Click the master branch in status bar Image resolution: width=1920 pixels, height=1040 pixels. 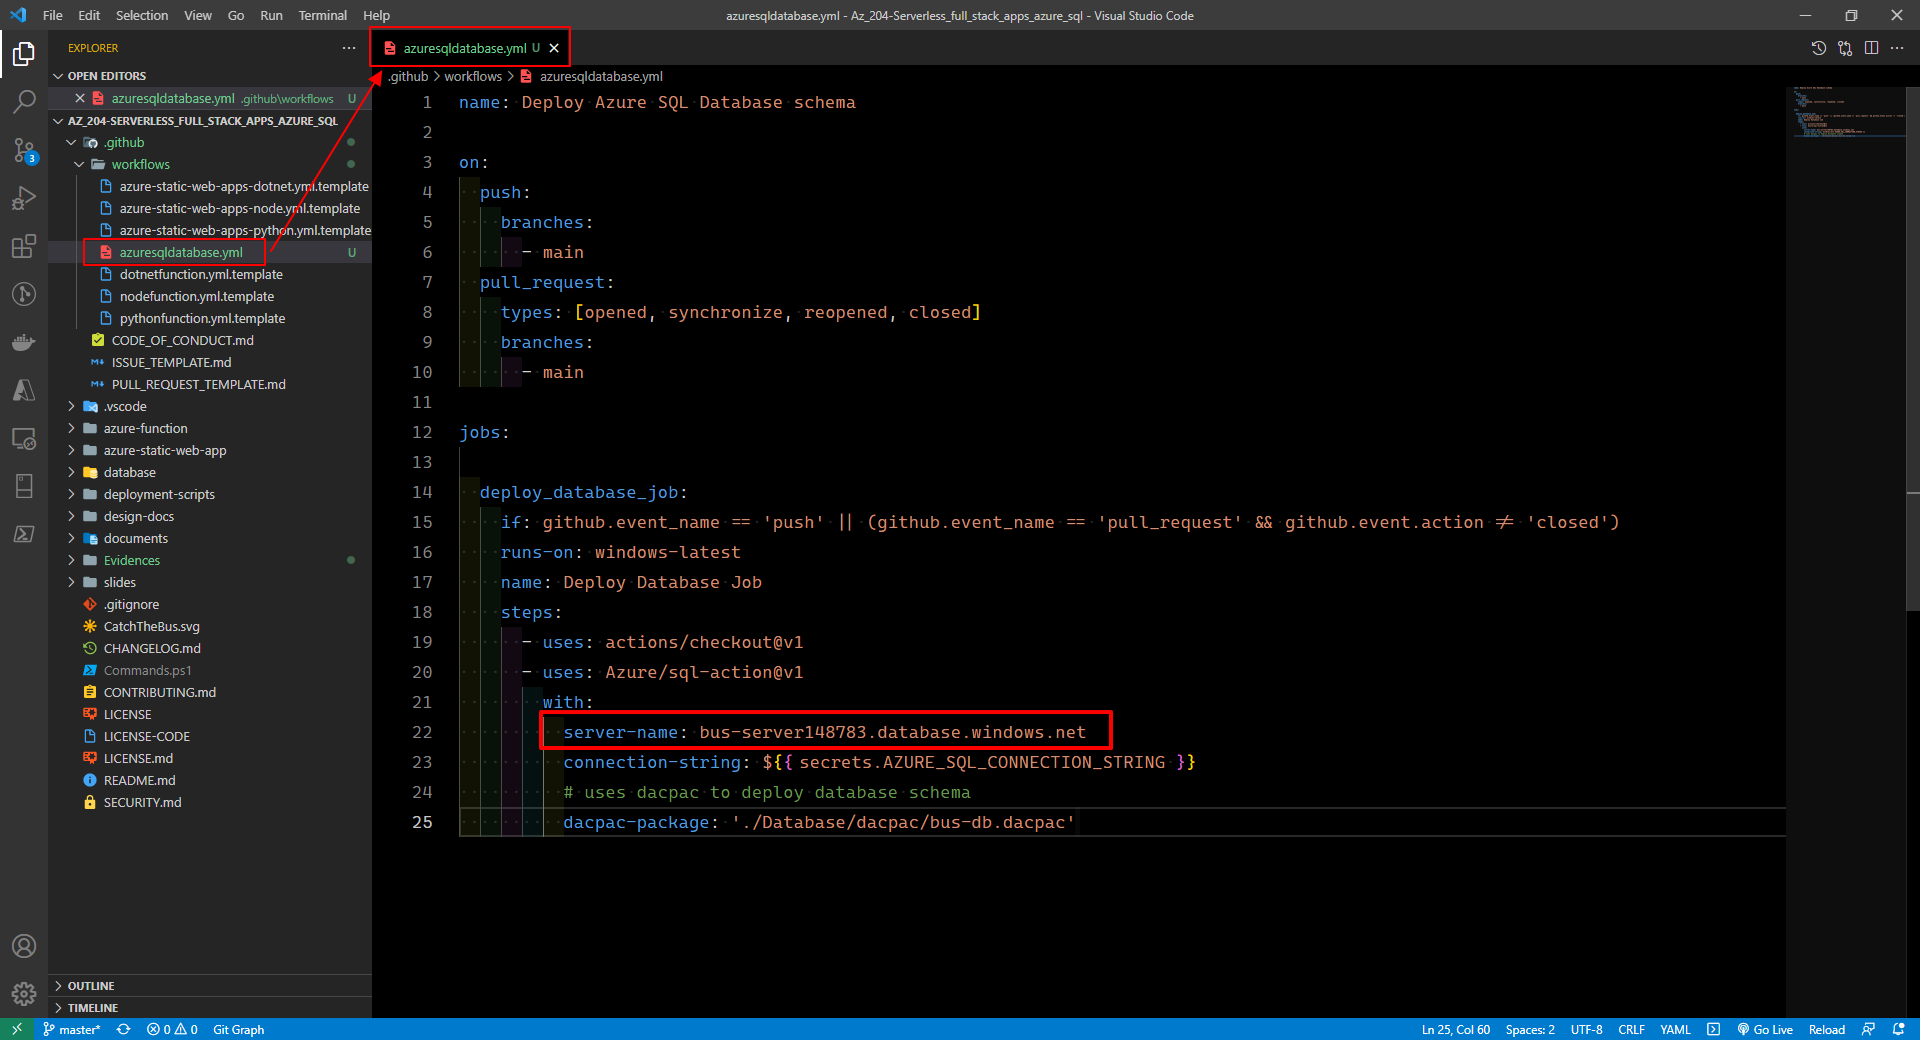(72, 1029)
